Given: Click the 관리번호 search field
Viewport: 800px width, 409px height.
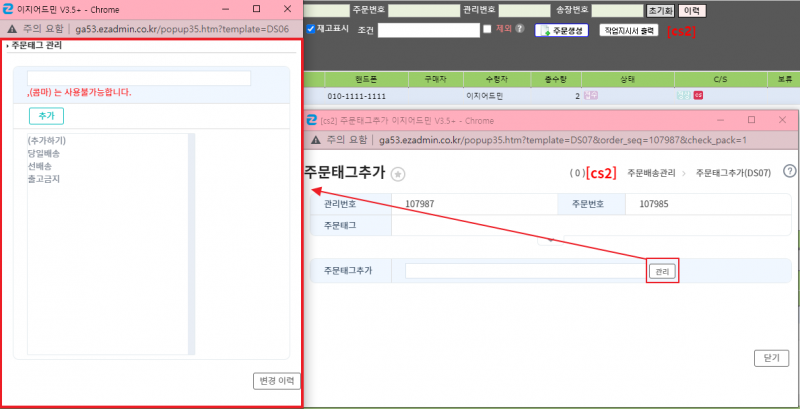Looking at the screenshot, I should [524, 10].
